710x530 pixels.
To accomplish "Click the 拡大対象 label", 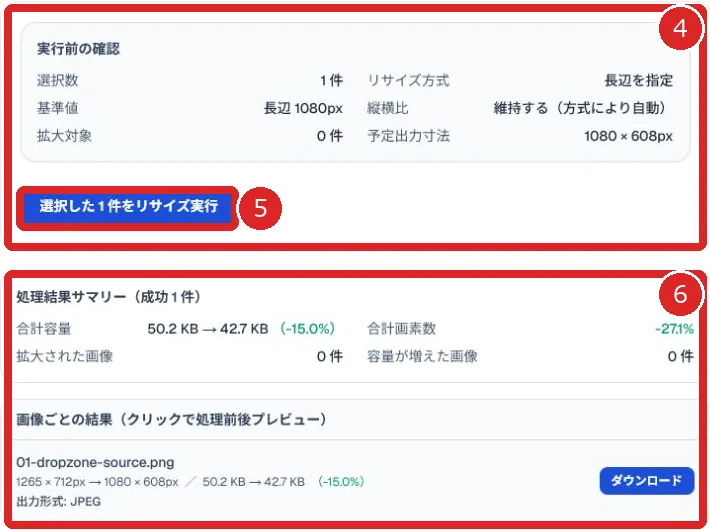I will (64, 136).
